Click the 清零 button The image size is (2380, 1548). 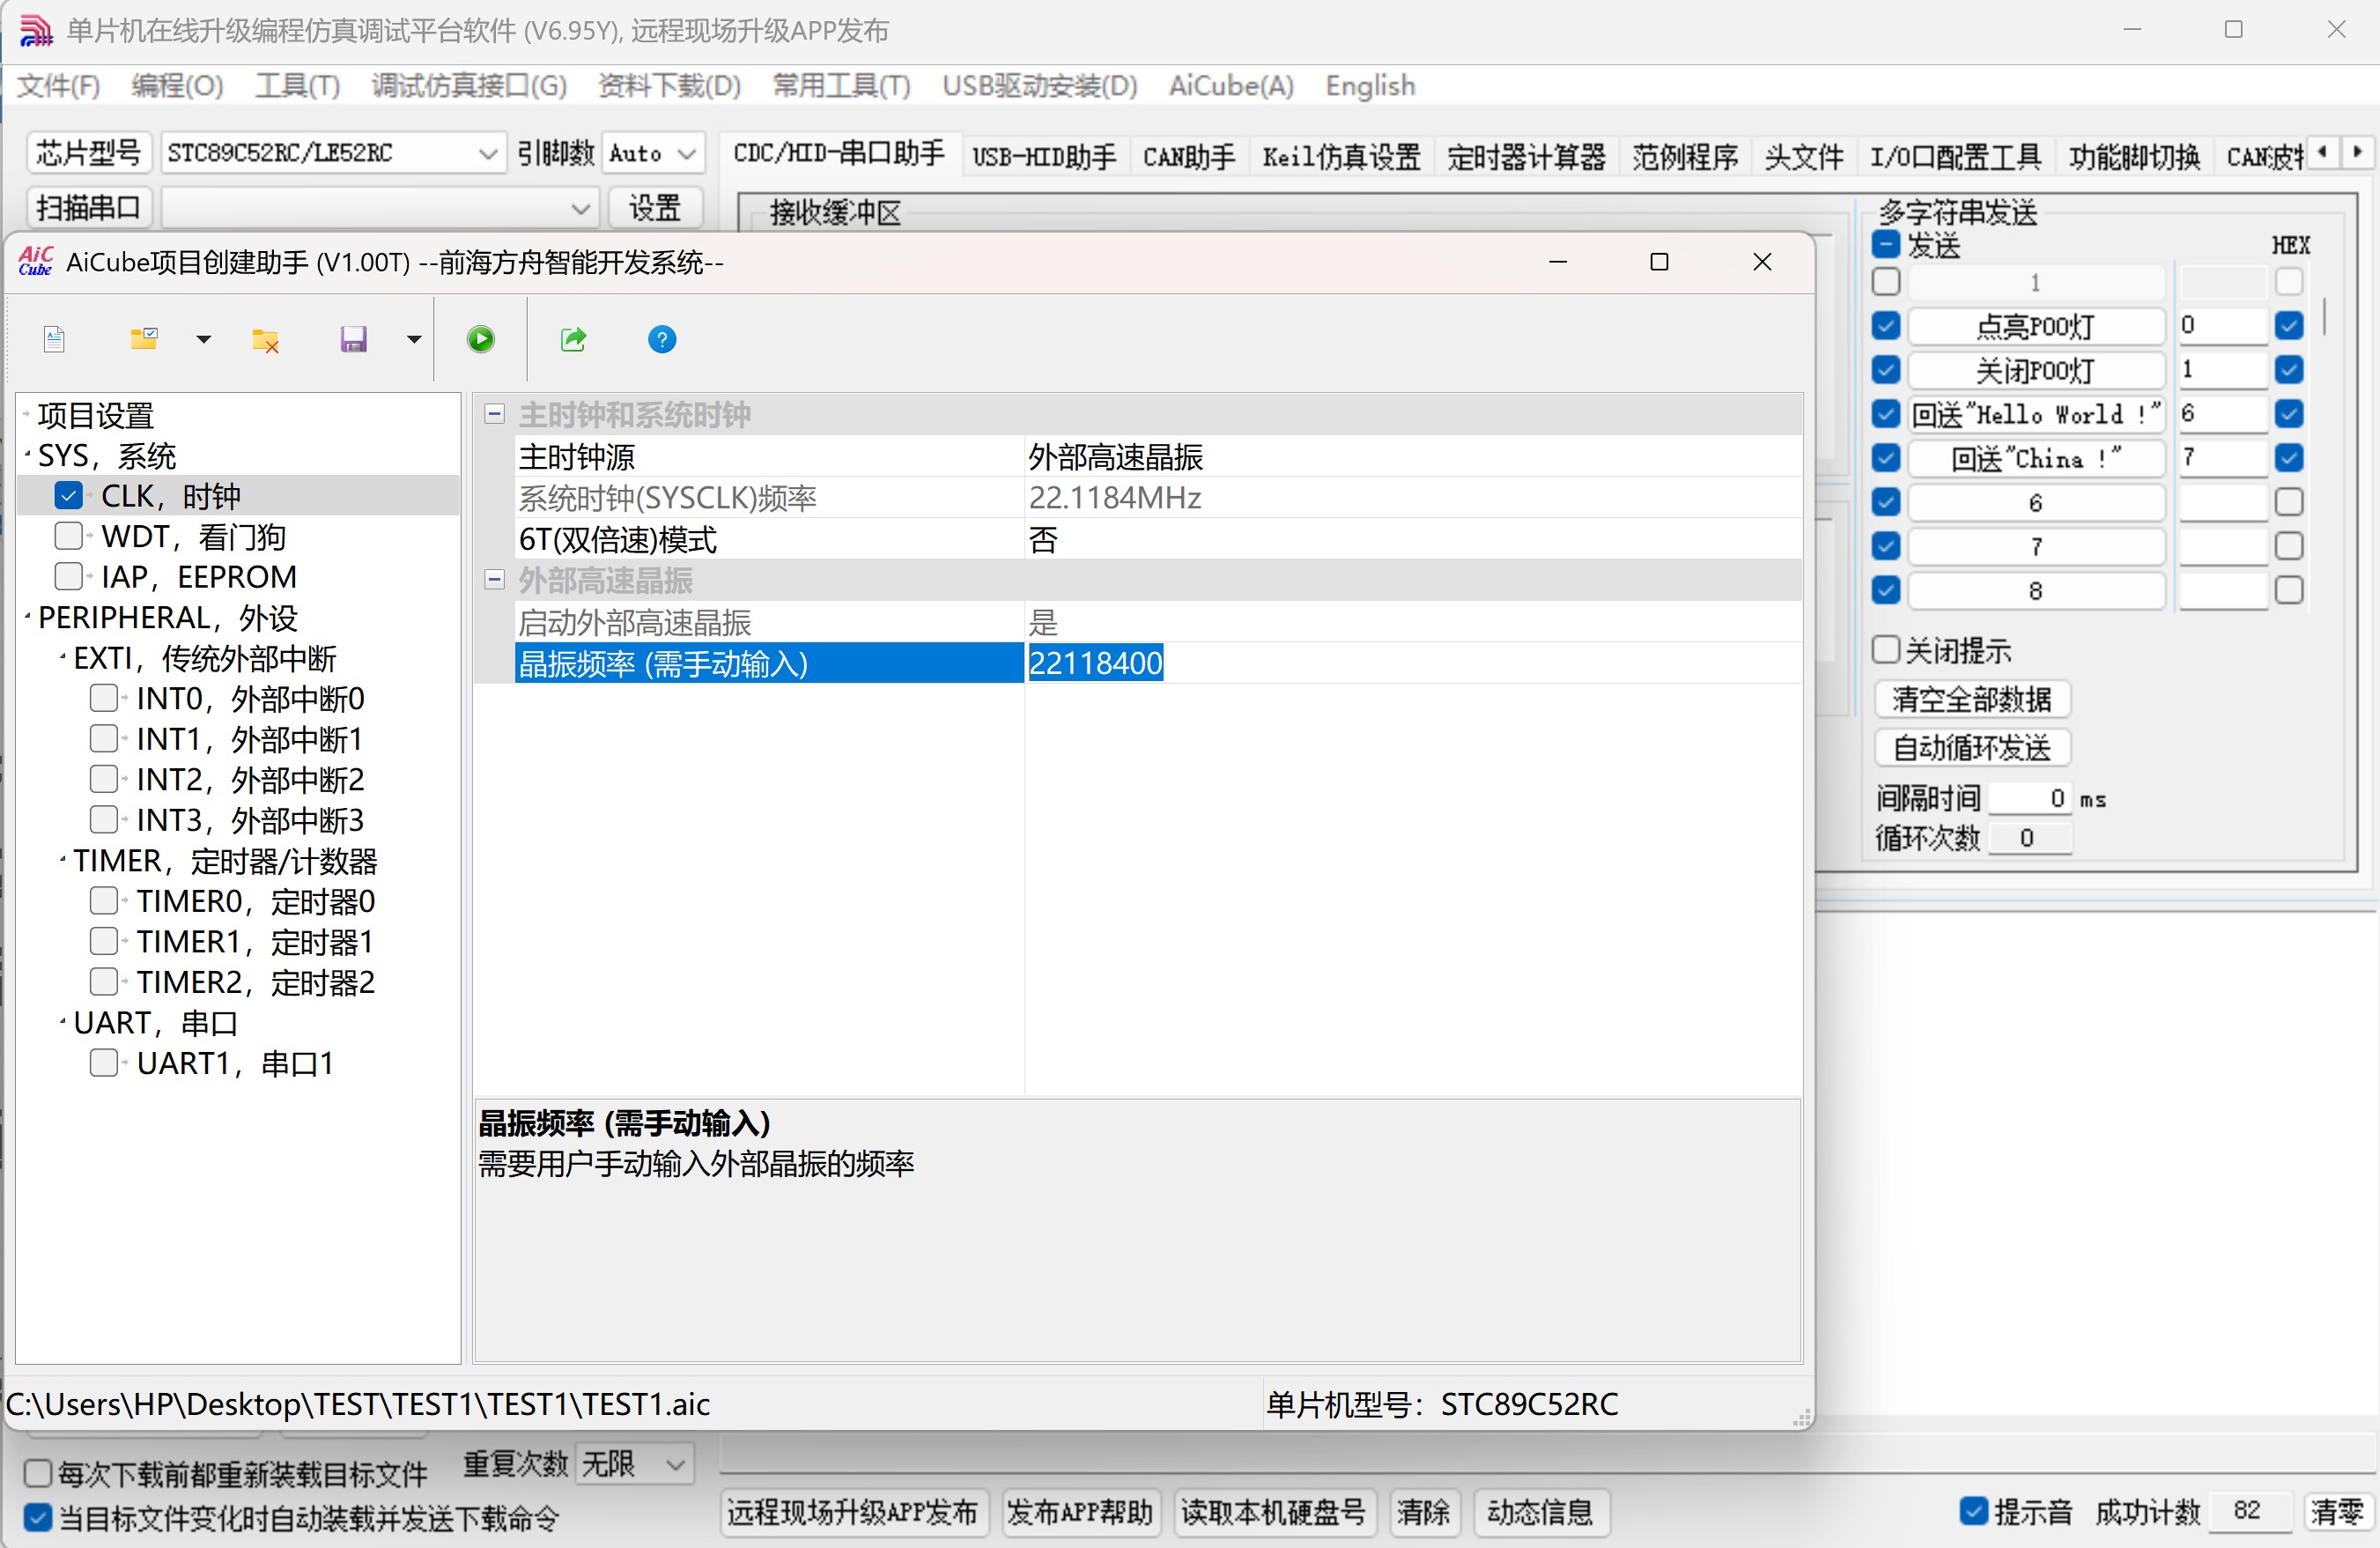(2337, 1512)
